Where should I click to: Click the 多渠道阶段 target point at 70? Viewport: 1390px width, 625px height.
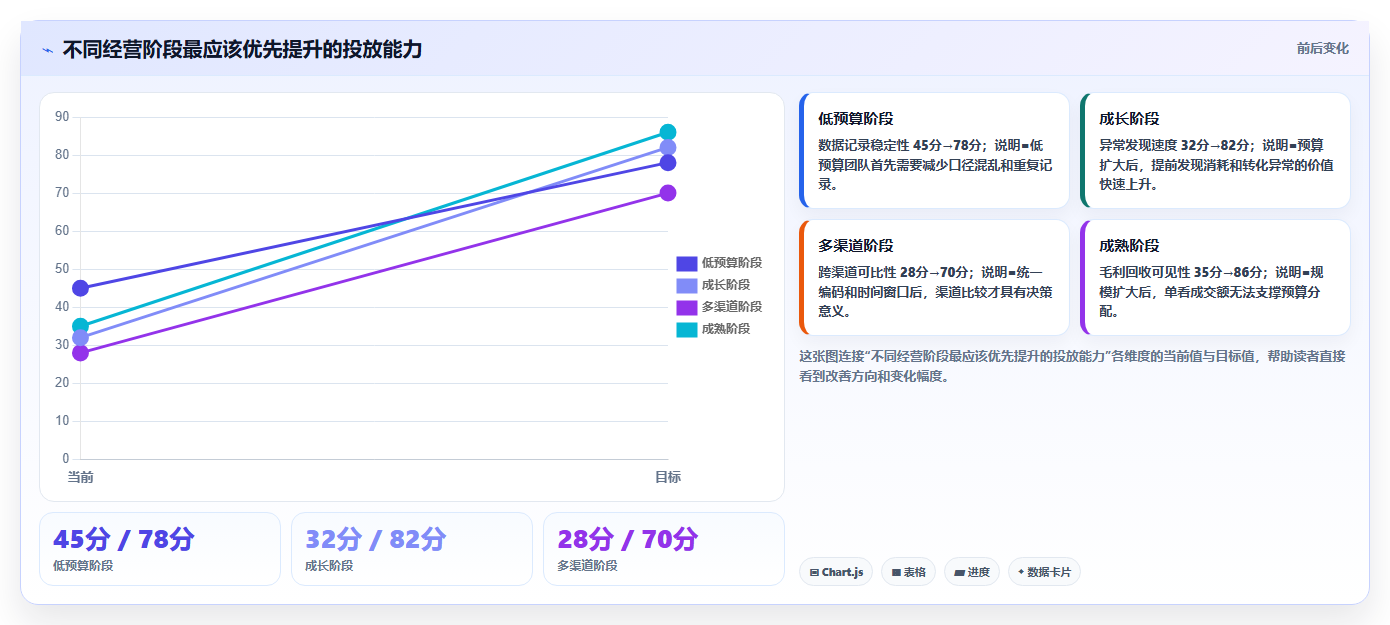(x=668, y=193)
